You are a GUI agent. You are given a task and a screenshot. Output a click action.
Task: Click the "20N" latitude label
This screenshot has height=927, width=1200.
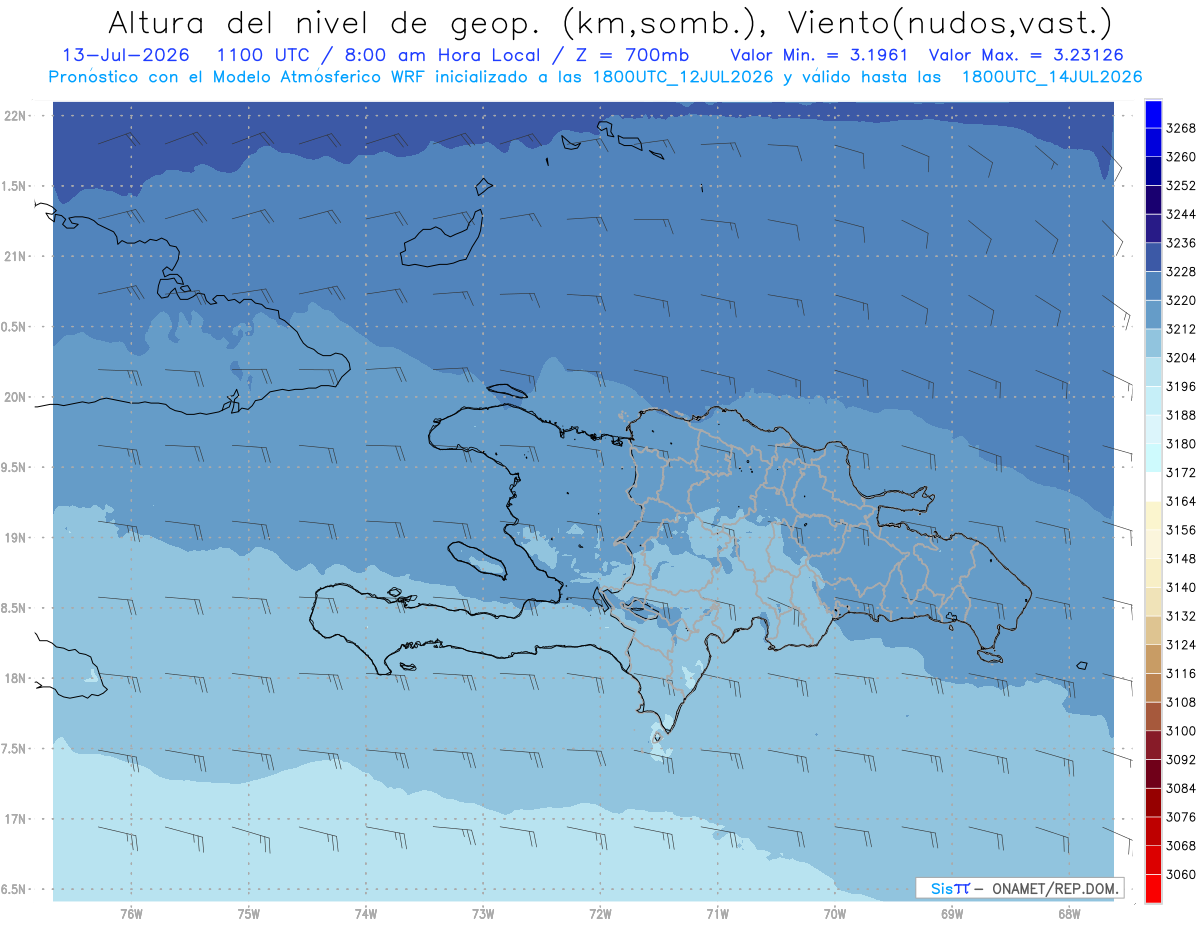[x=15, y=397]
